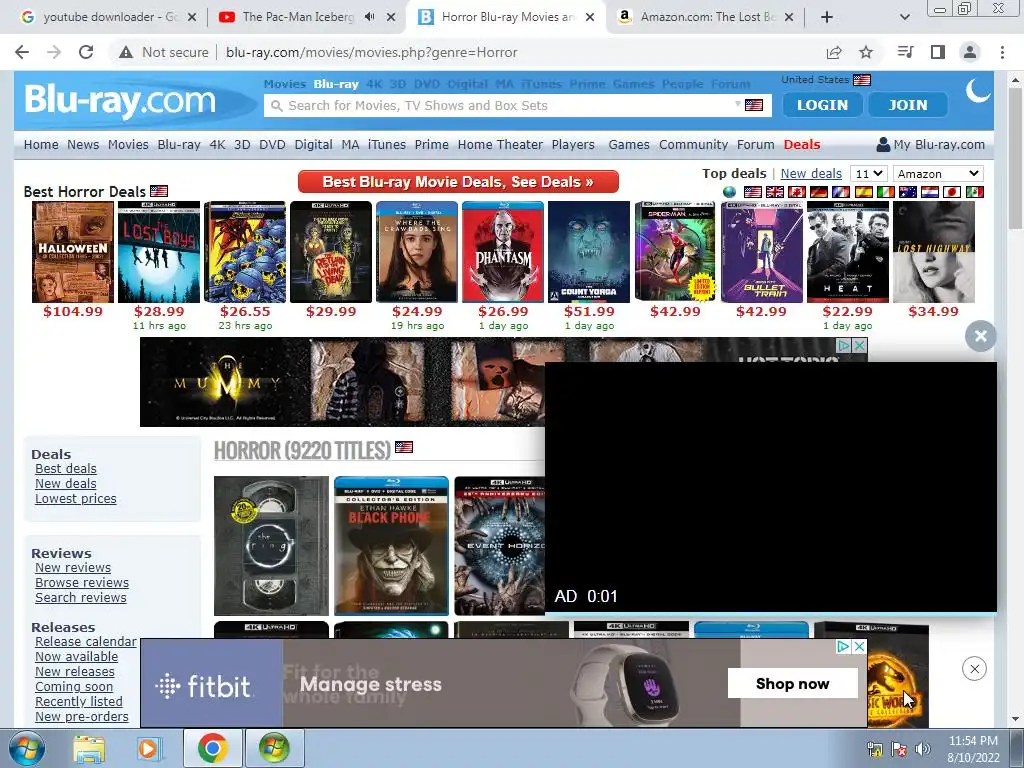Click the movie search input field
This screenshot has height=768, width=1024.
503,105
